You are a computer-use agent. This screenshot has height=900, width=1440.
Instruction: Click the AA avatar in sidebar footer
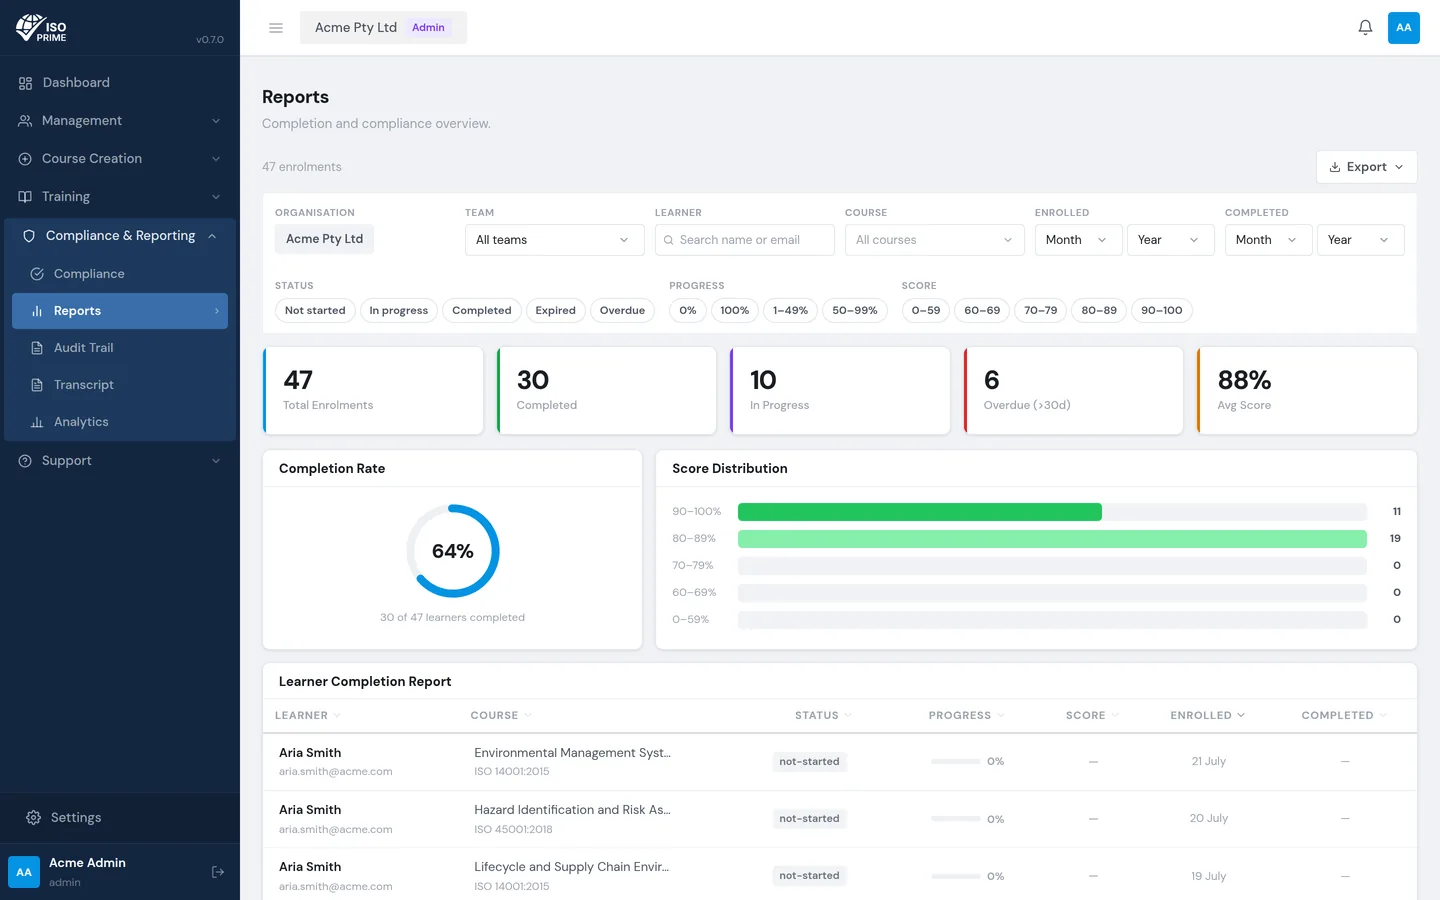(x=24, y=872)
